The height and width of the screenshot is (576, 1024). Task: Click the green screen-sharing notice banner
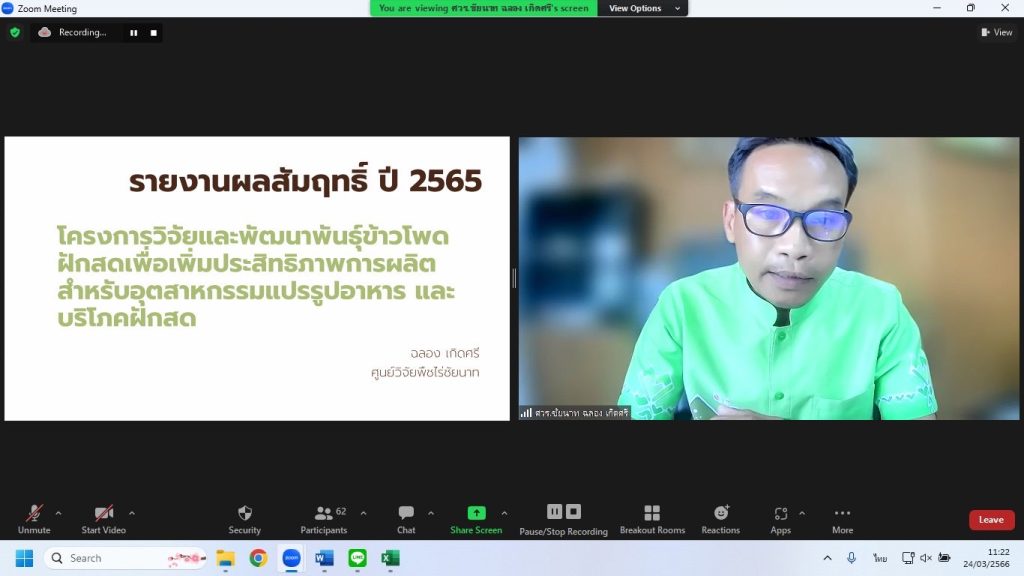coord(483,8)
